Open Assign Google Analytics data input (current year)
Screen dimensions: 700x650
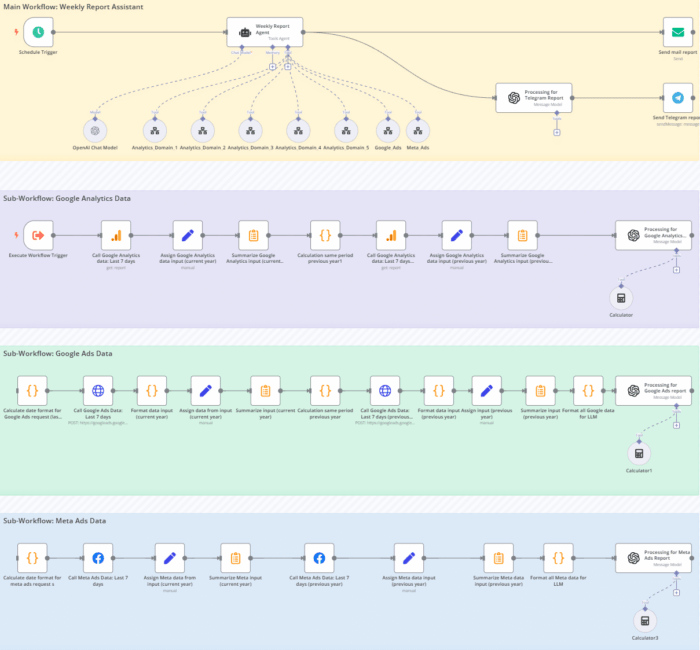(x=188, y=235)
